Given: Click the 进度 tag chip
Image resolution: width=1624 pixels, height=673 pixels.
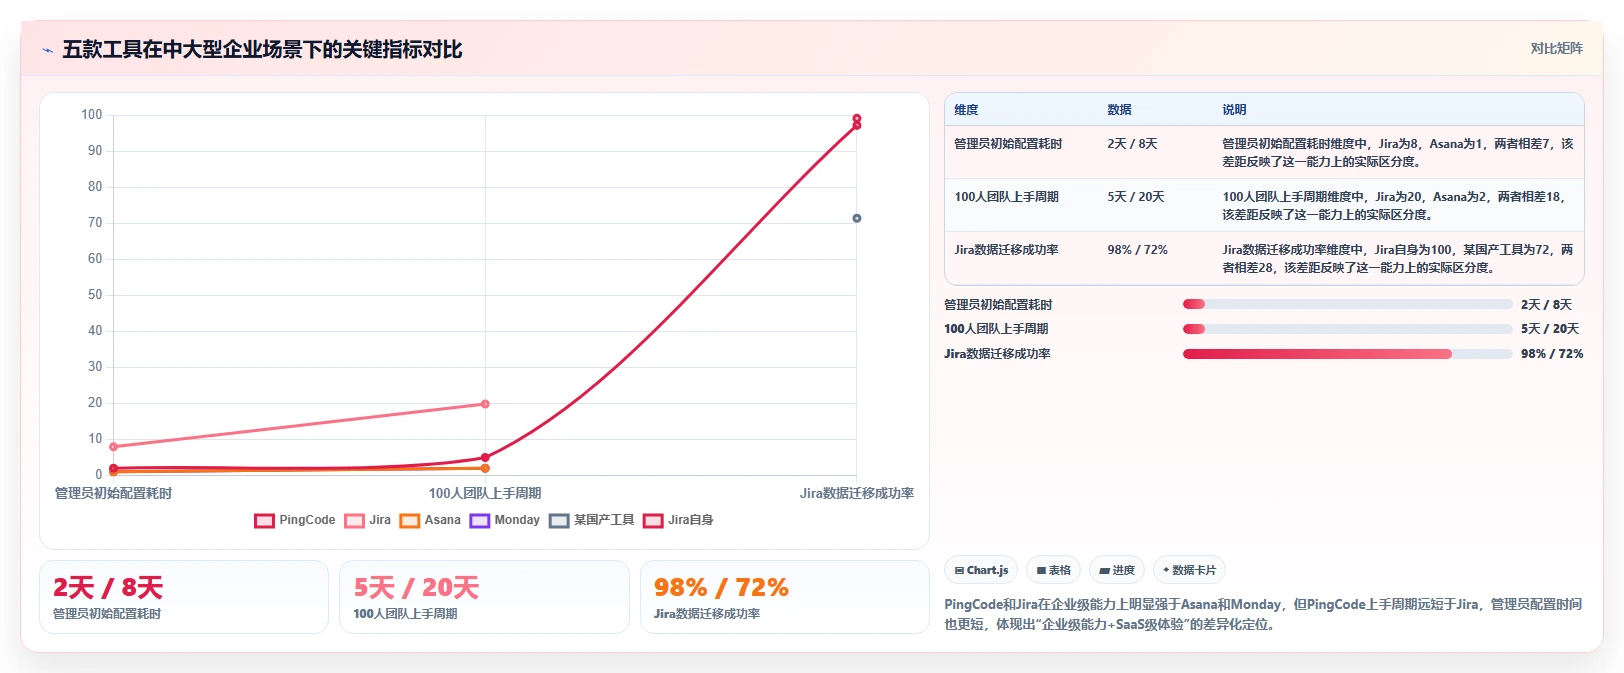Looking at the screenshot, I should pyautogui.click(x=1117, y=570).
